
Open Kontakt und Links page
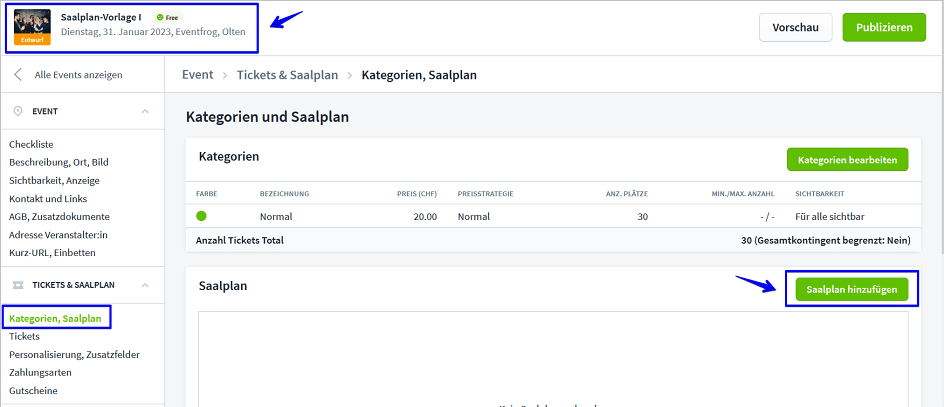(47, 199)
